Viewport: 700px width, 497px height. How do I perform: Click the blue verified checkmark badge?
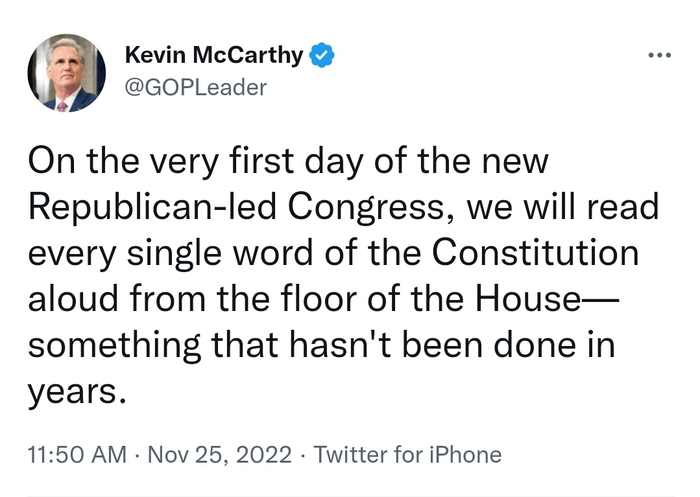[320, 56]
